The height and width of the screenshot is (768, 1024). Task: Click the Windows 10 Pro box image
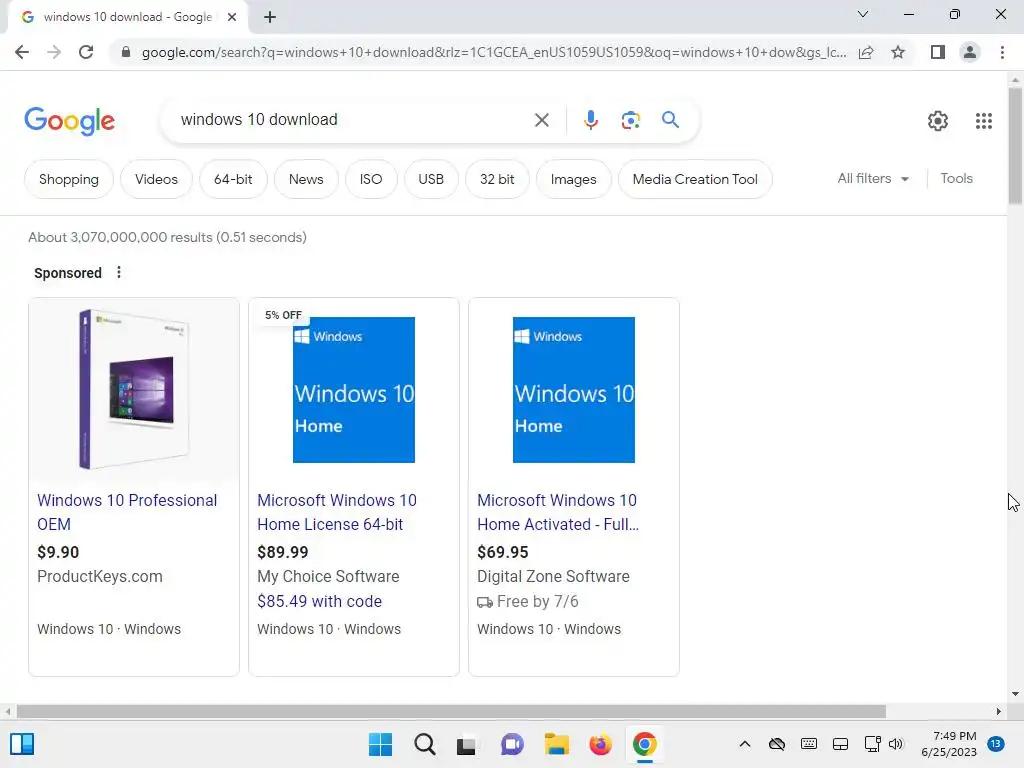pyautogui.click(x=134, y=389)
